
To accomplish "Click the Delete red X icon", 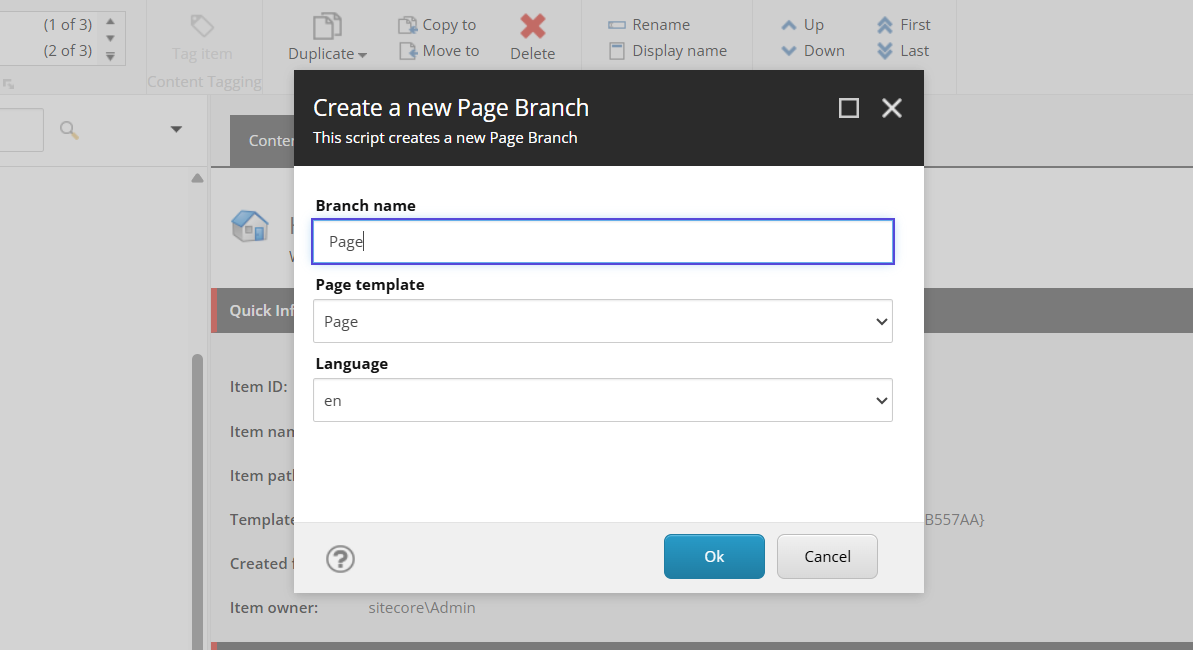I will point(532,28).
